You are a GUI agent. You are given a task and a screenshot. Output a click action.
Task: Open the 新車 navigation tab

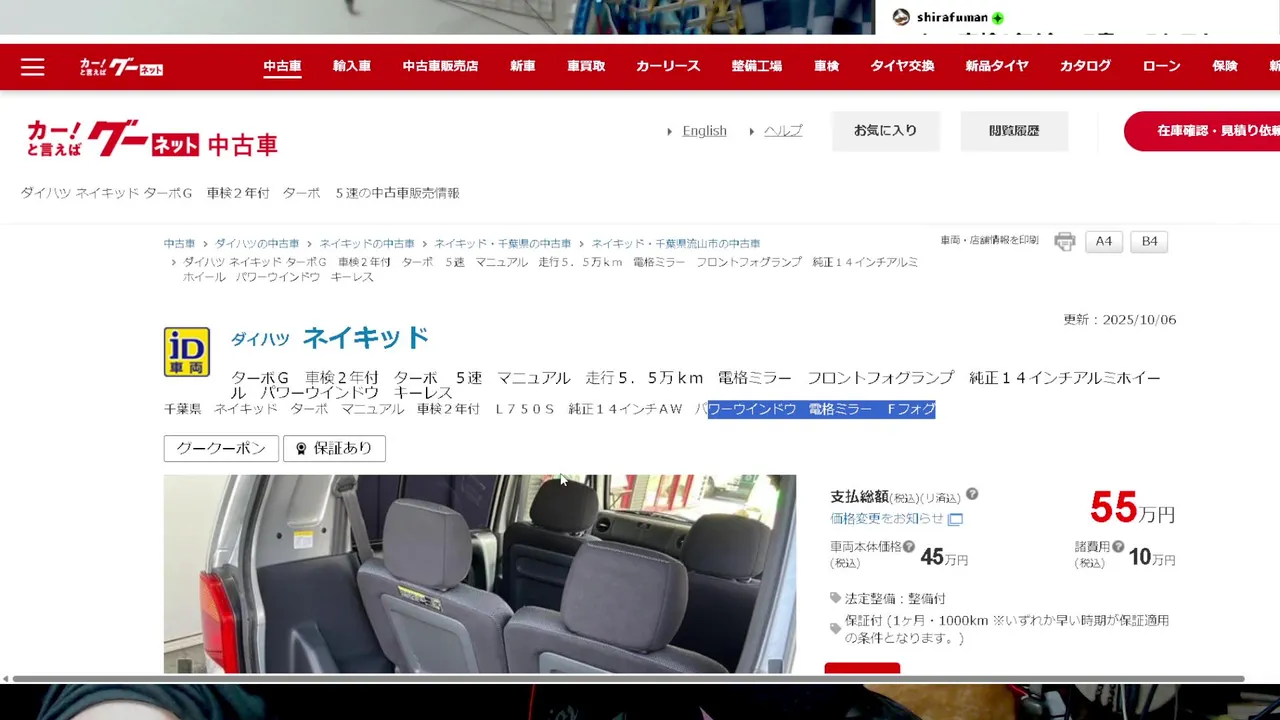522,66
